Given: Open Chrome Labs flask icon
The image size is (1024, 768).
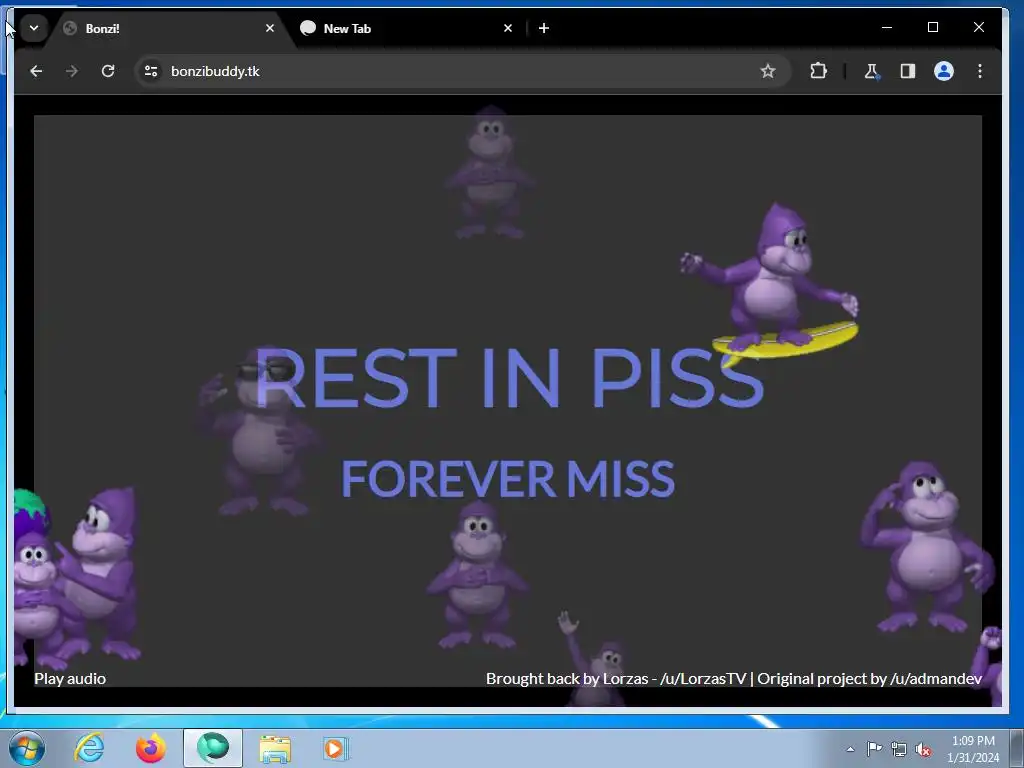Looking at the screenshot, I should pos(872,71).
